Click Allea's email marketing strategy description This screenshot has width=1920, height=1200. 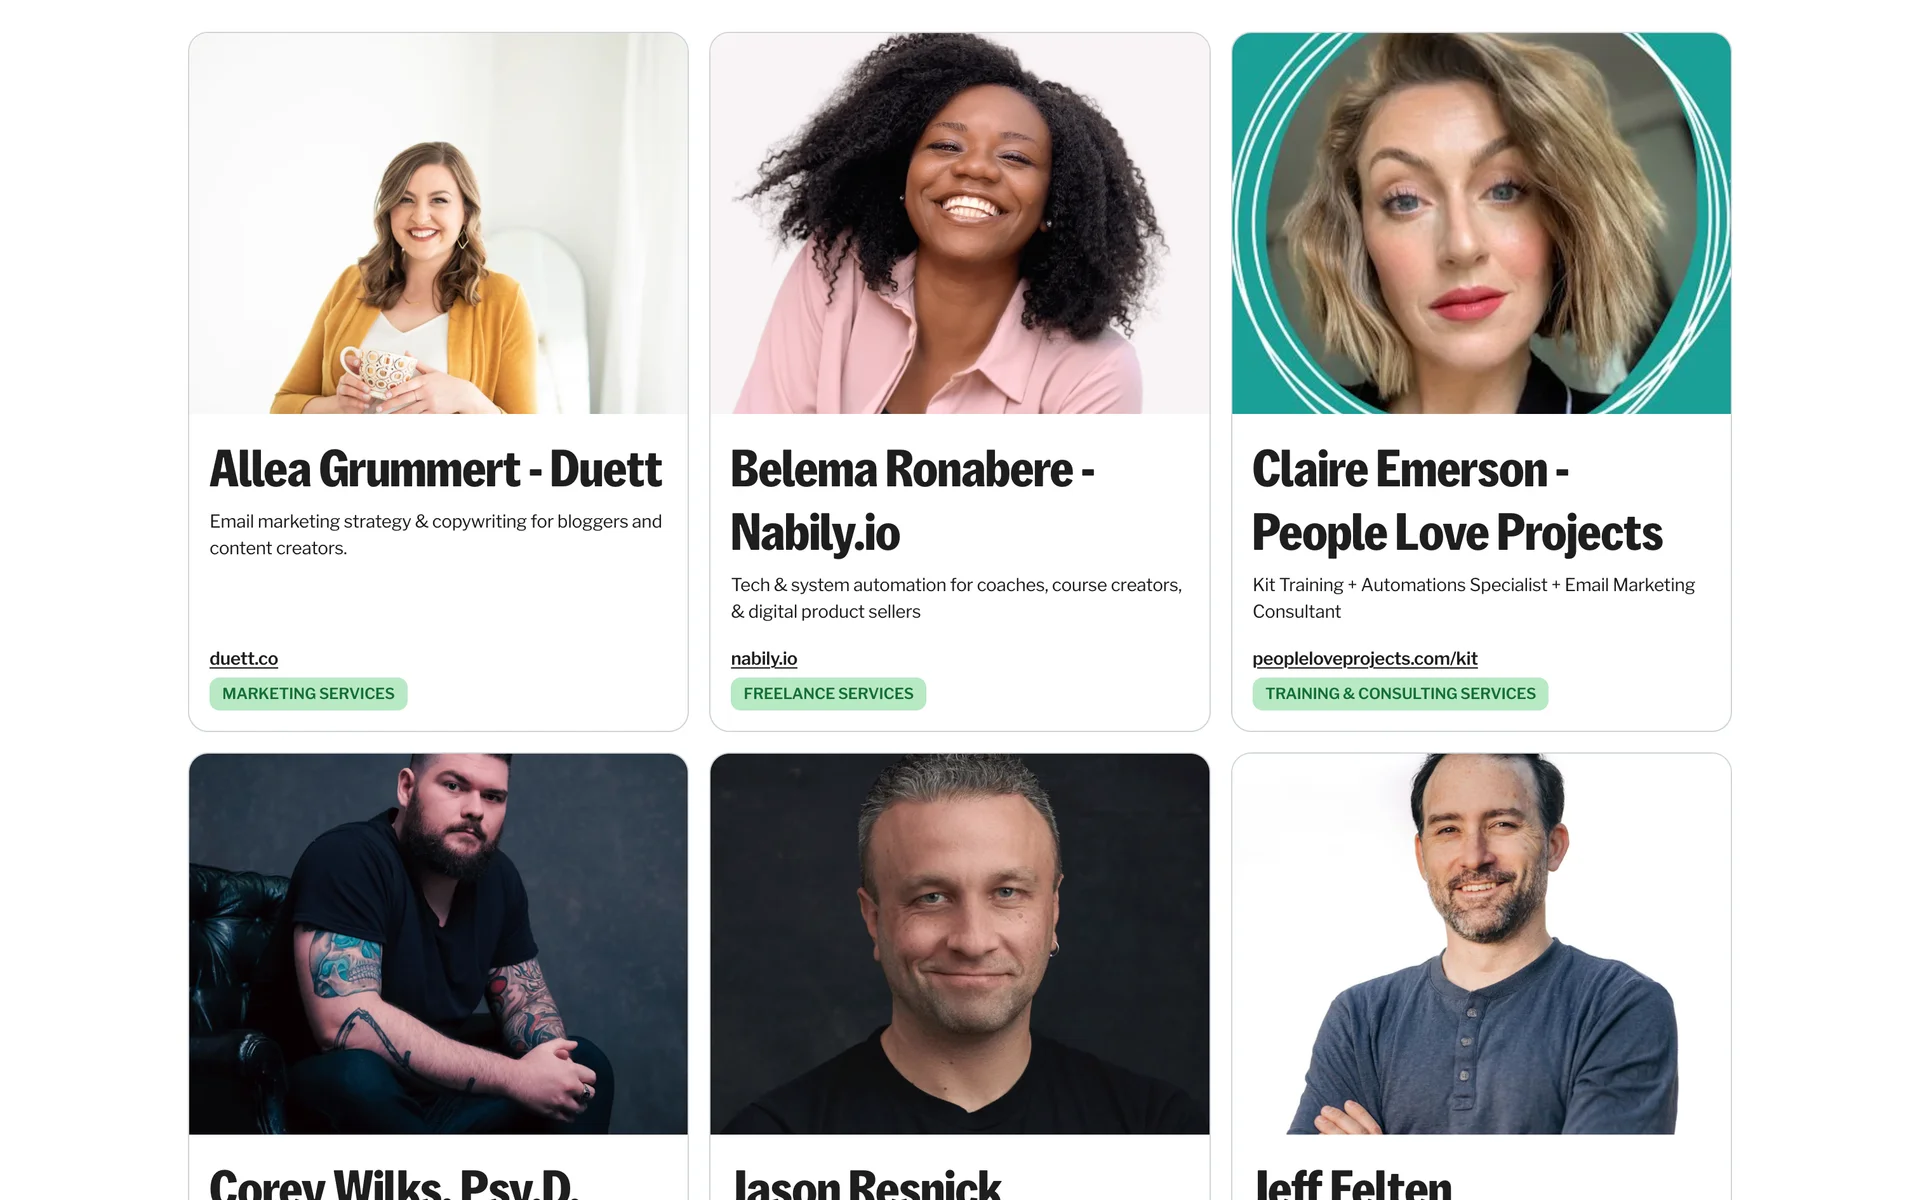(x=436, y=535)
